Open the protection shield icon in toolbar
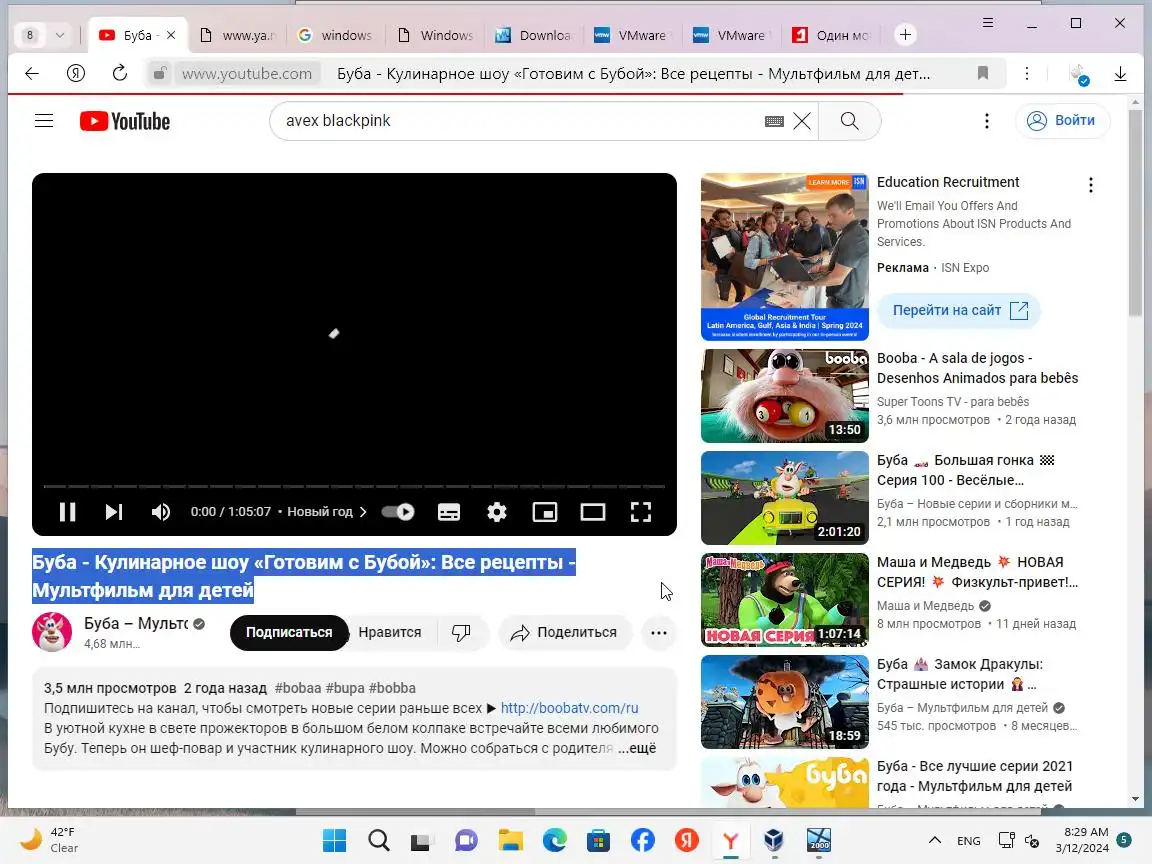 [x=1079, y=74]
